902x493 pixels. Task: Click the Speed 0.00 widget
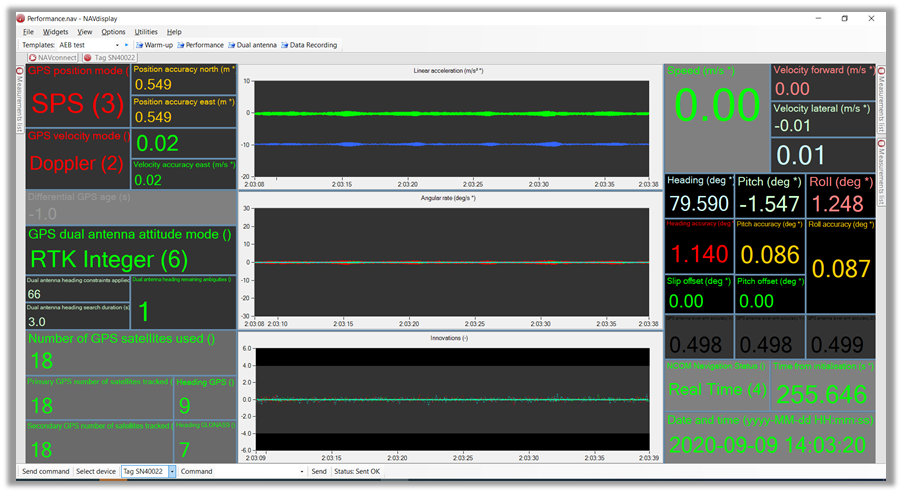[717, 117]
